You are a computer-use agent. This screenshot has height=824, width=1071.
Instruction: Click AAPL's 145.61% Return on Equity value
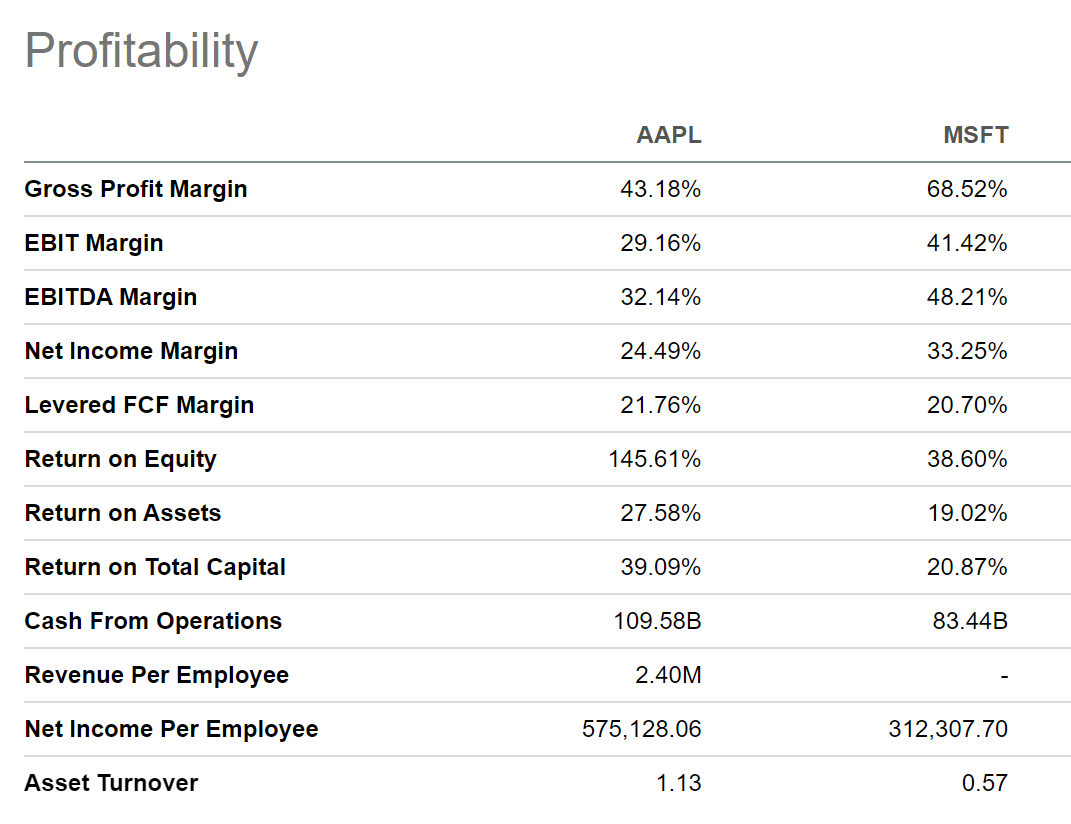click(x=655, y=459)
